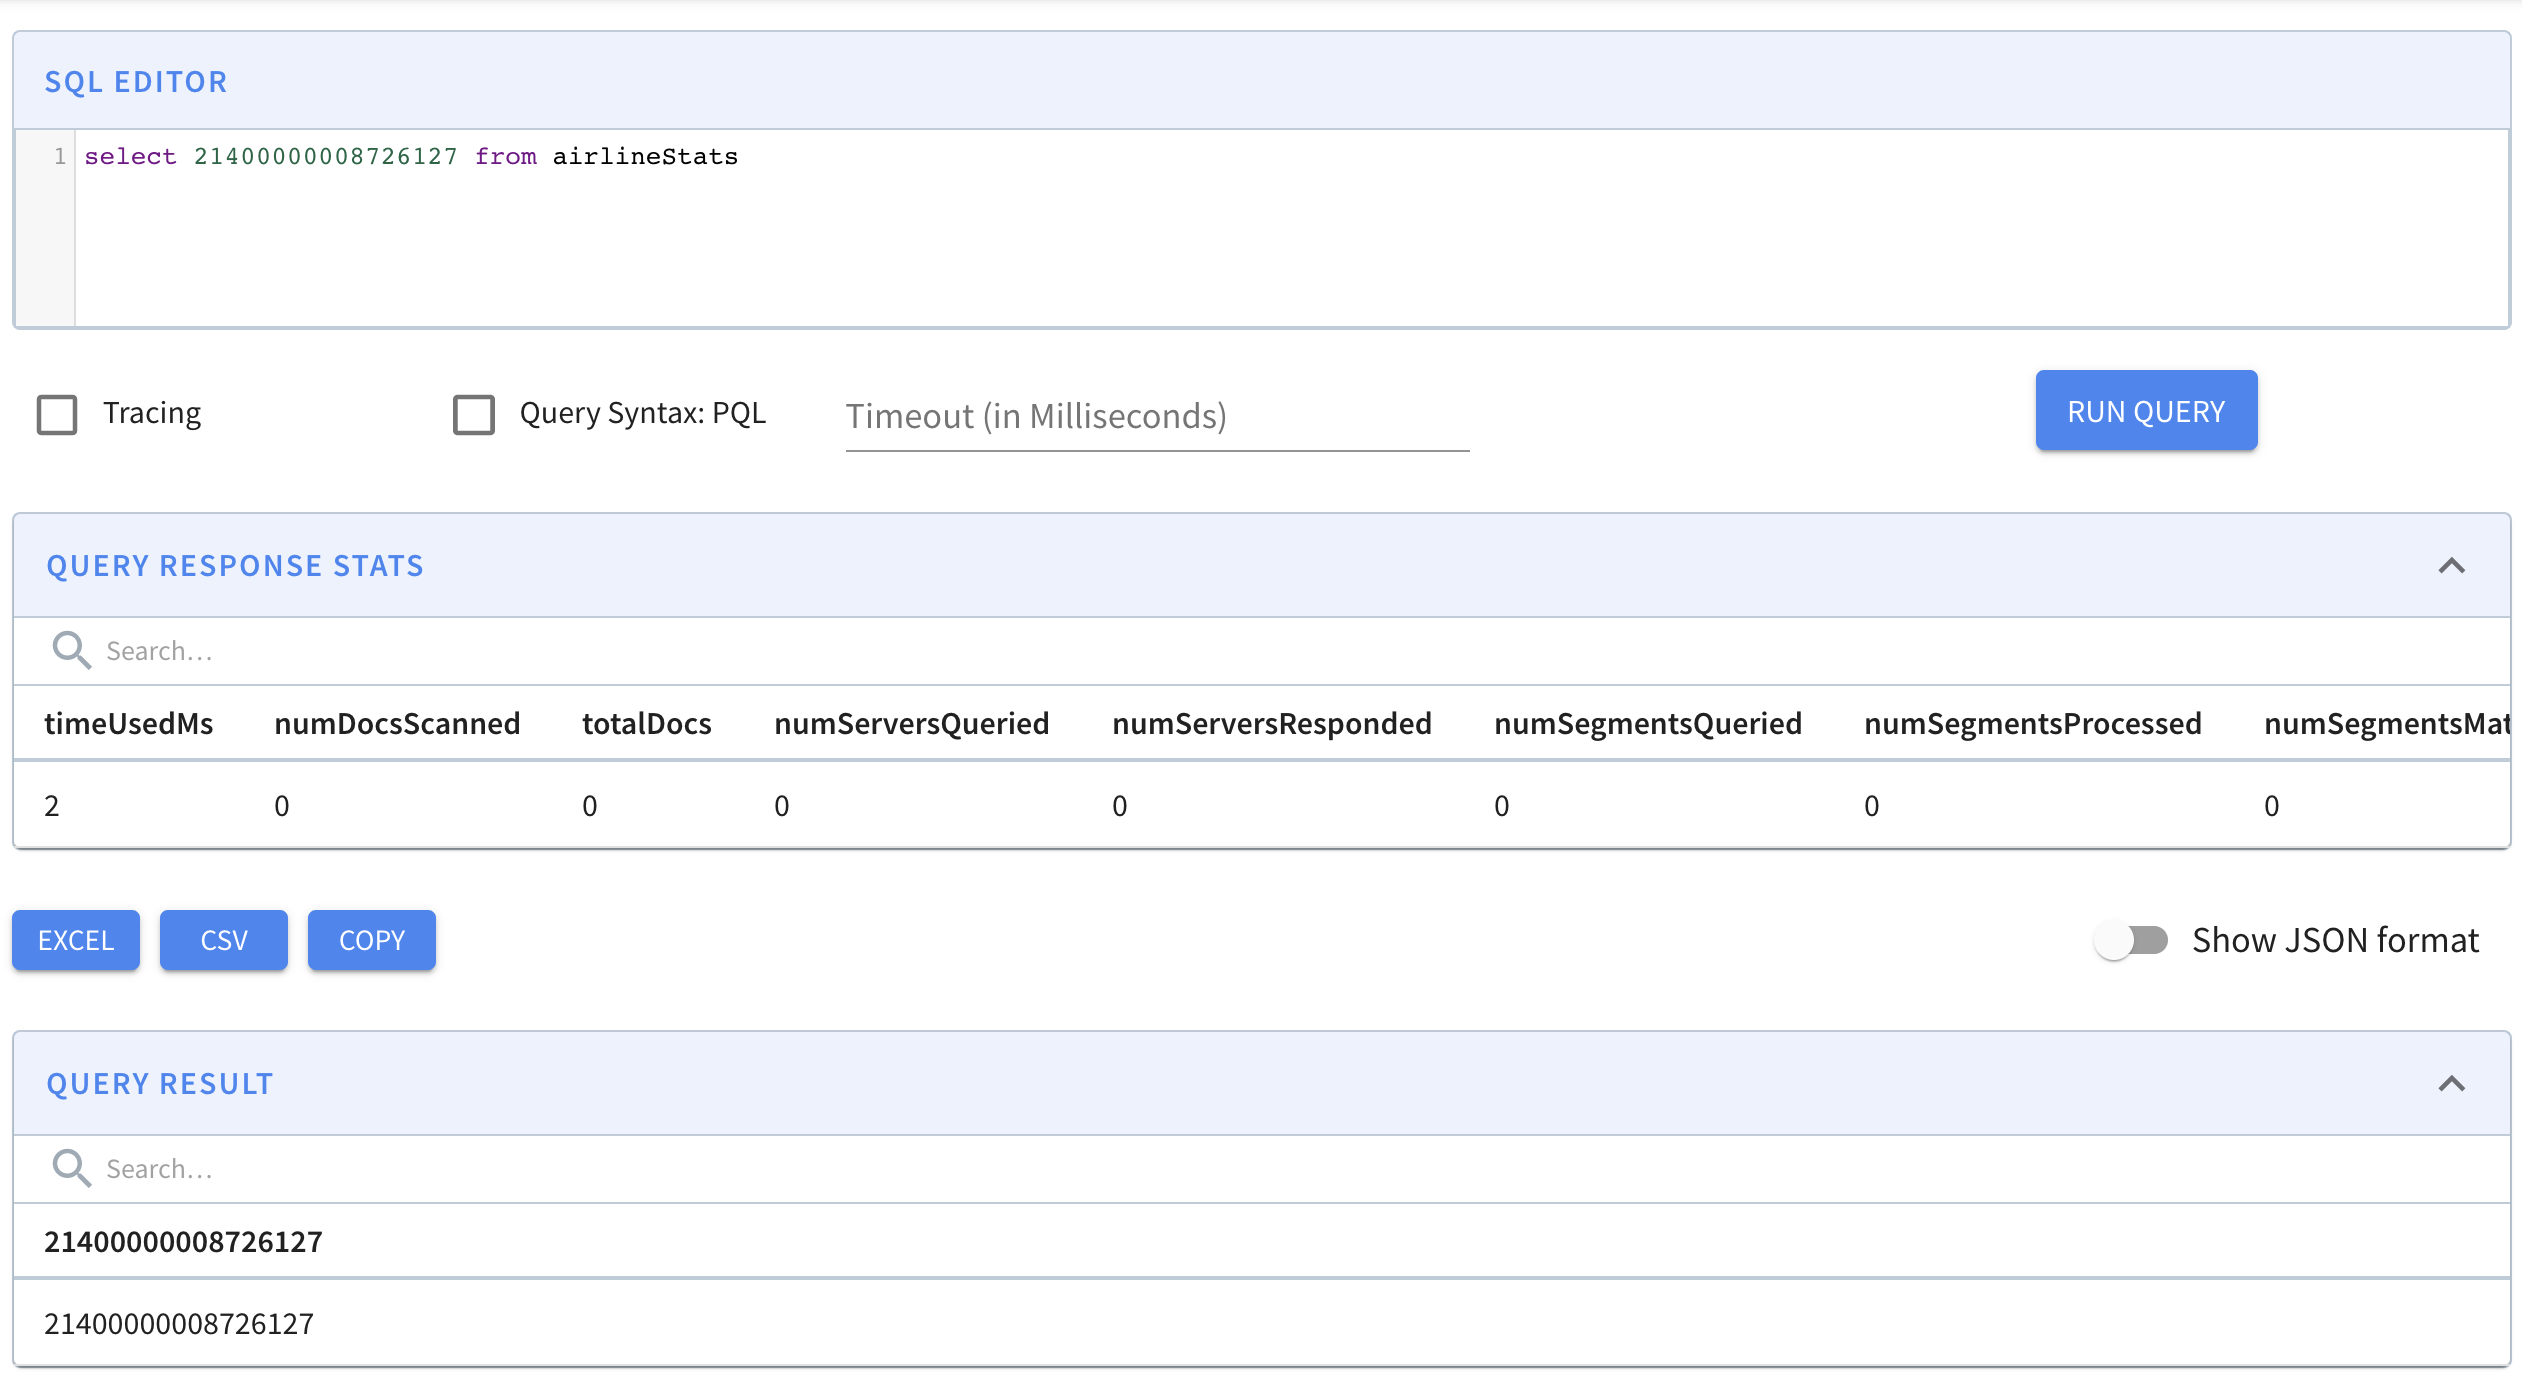Click the Query Result search magnifier icon
2522x1388 pixels.
(71, 1168)
